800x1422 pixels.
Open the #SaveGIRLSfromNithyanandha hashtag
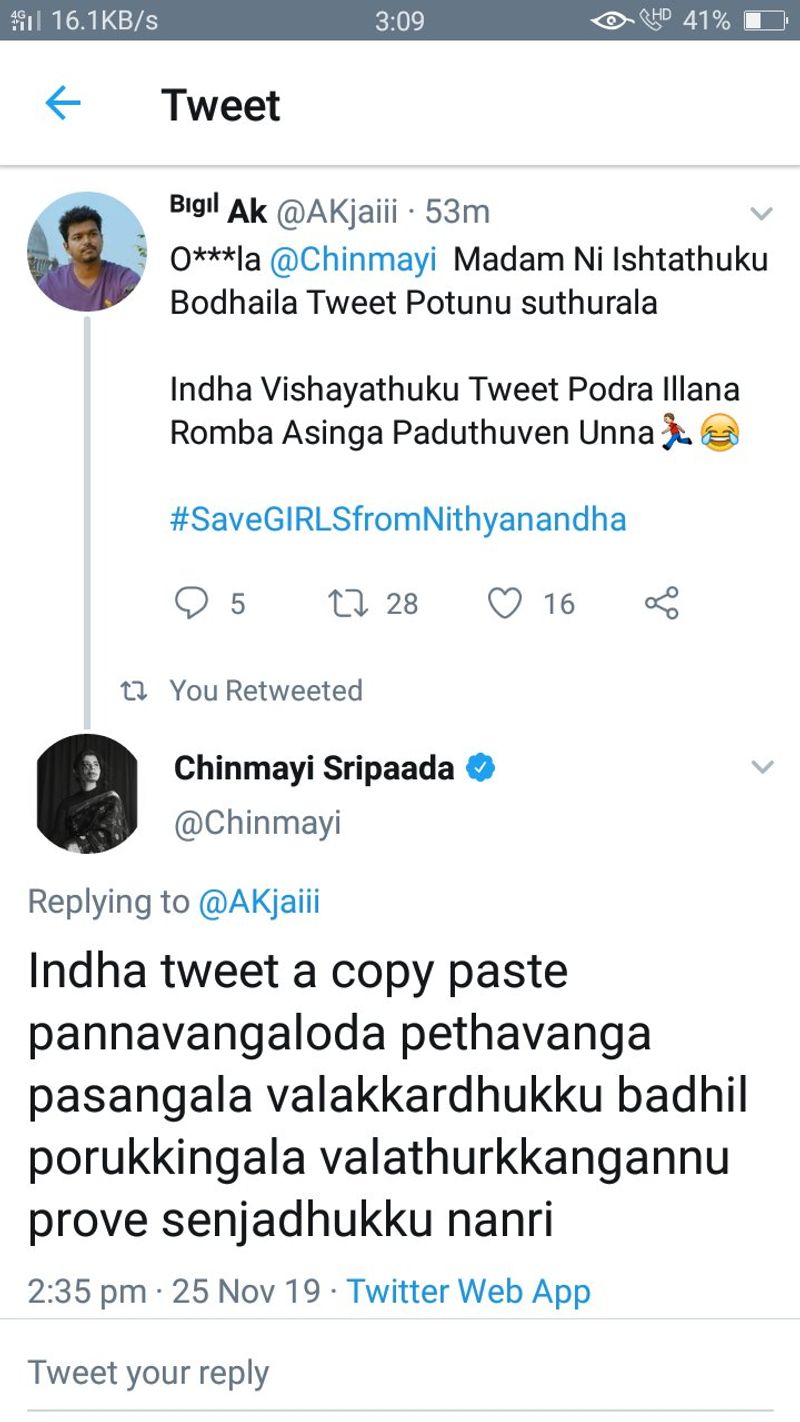tap(398, 520)
